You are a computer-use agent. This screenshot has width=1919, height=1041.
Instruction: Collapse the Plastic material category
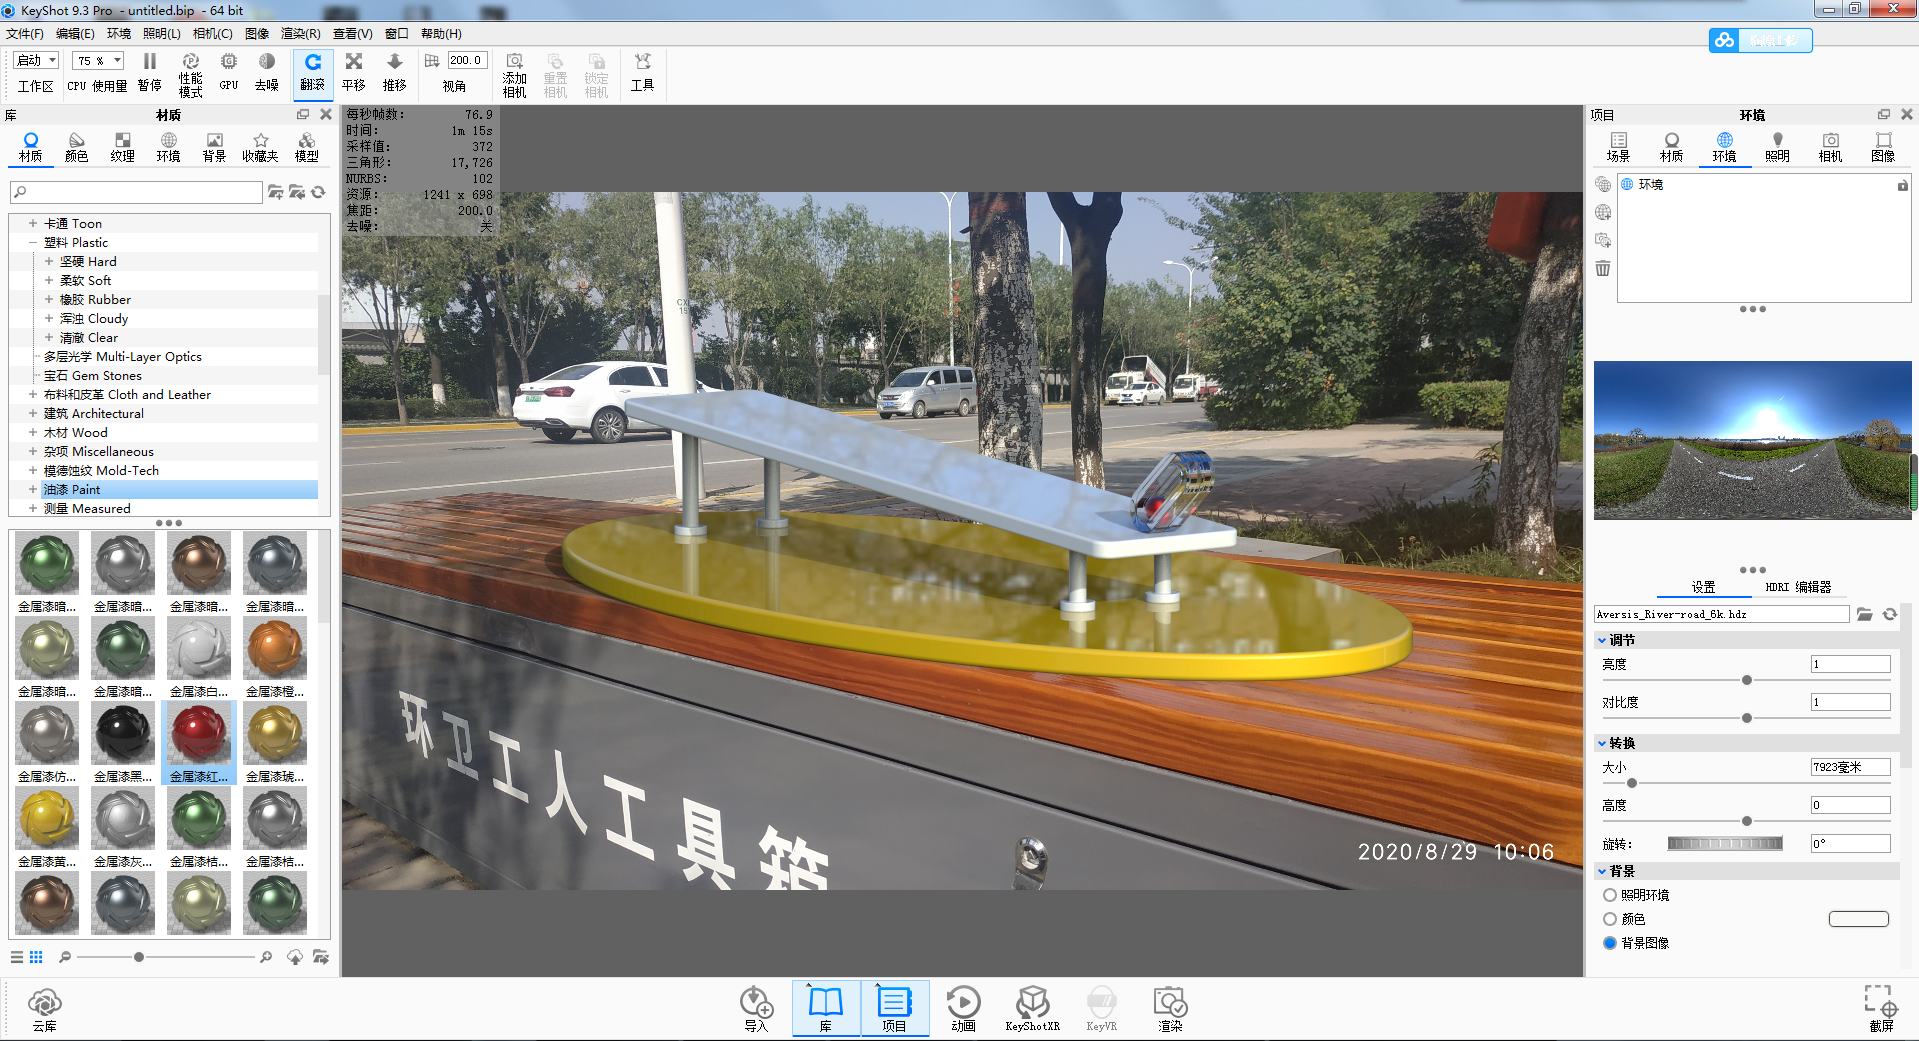pyautogui.click(x=33, y=242)
